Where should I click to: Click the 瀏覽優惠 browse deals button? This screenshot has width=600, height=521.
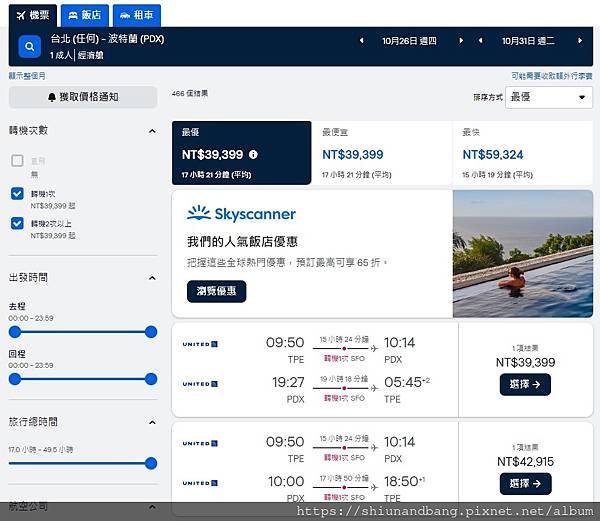tap(217, 291)
